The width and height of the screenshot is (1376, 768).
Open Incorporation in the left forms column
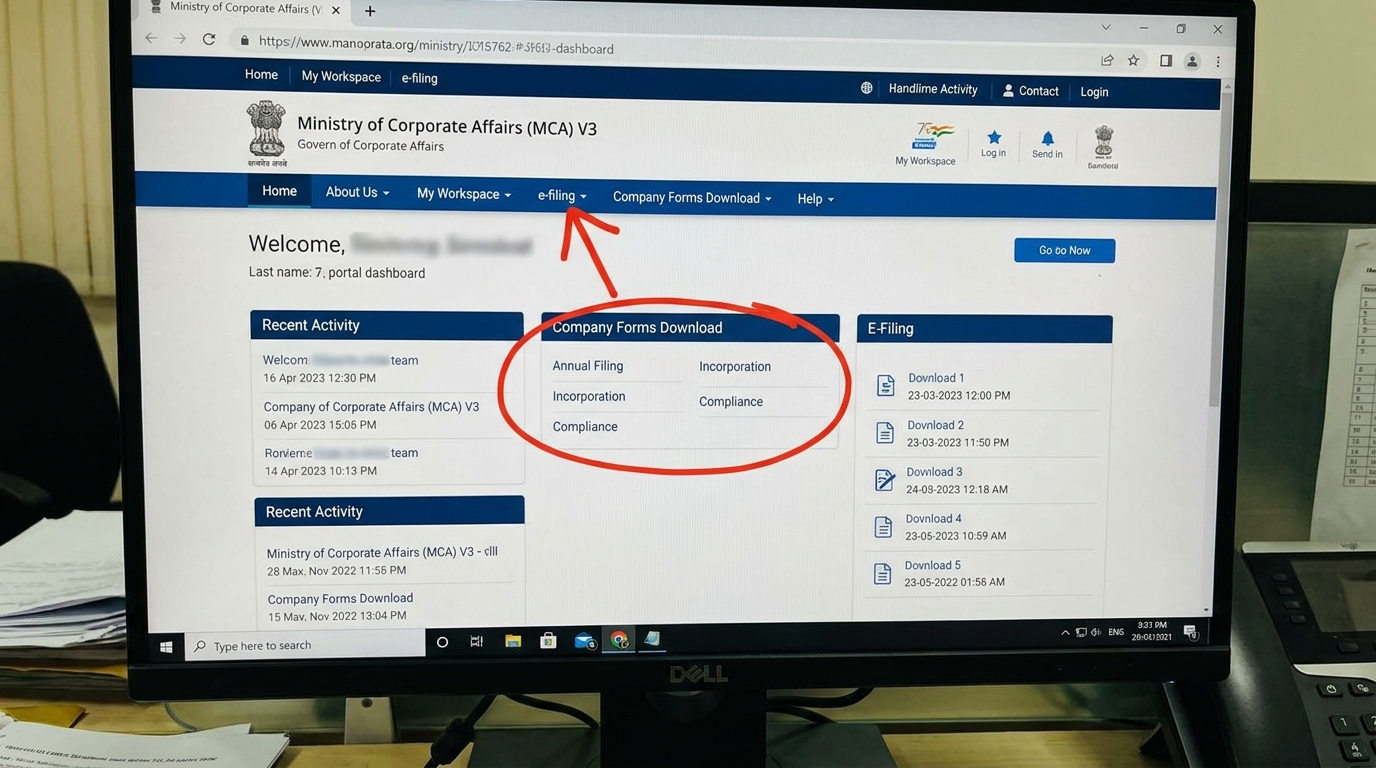[588, 396]
